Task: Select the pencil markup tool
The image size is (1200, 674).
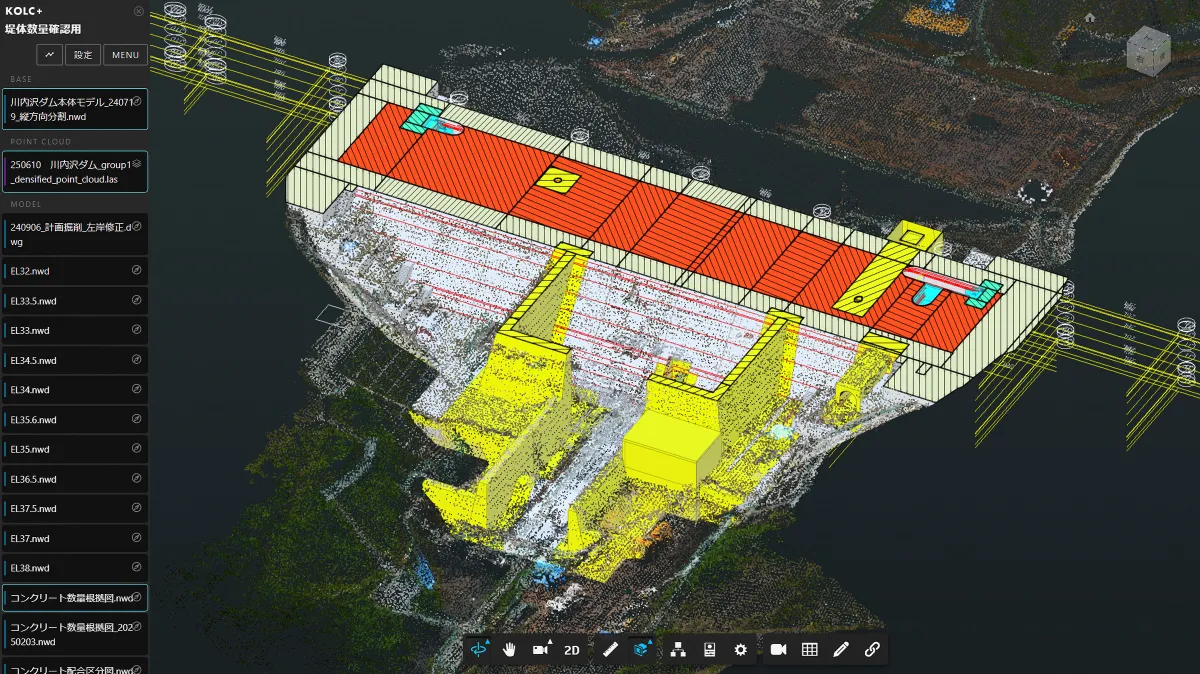Action: coord(841,649)
